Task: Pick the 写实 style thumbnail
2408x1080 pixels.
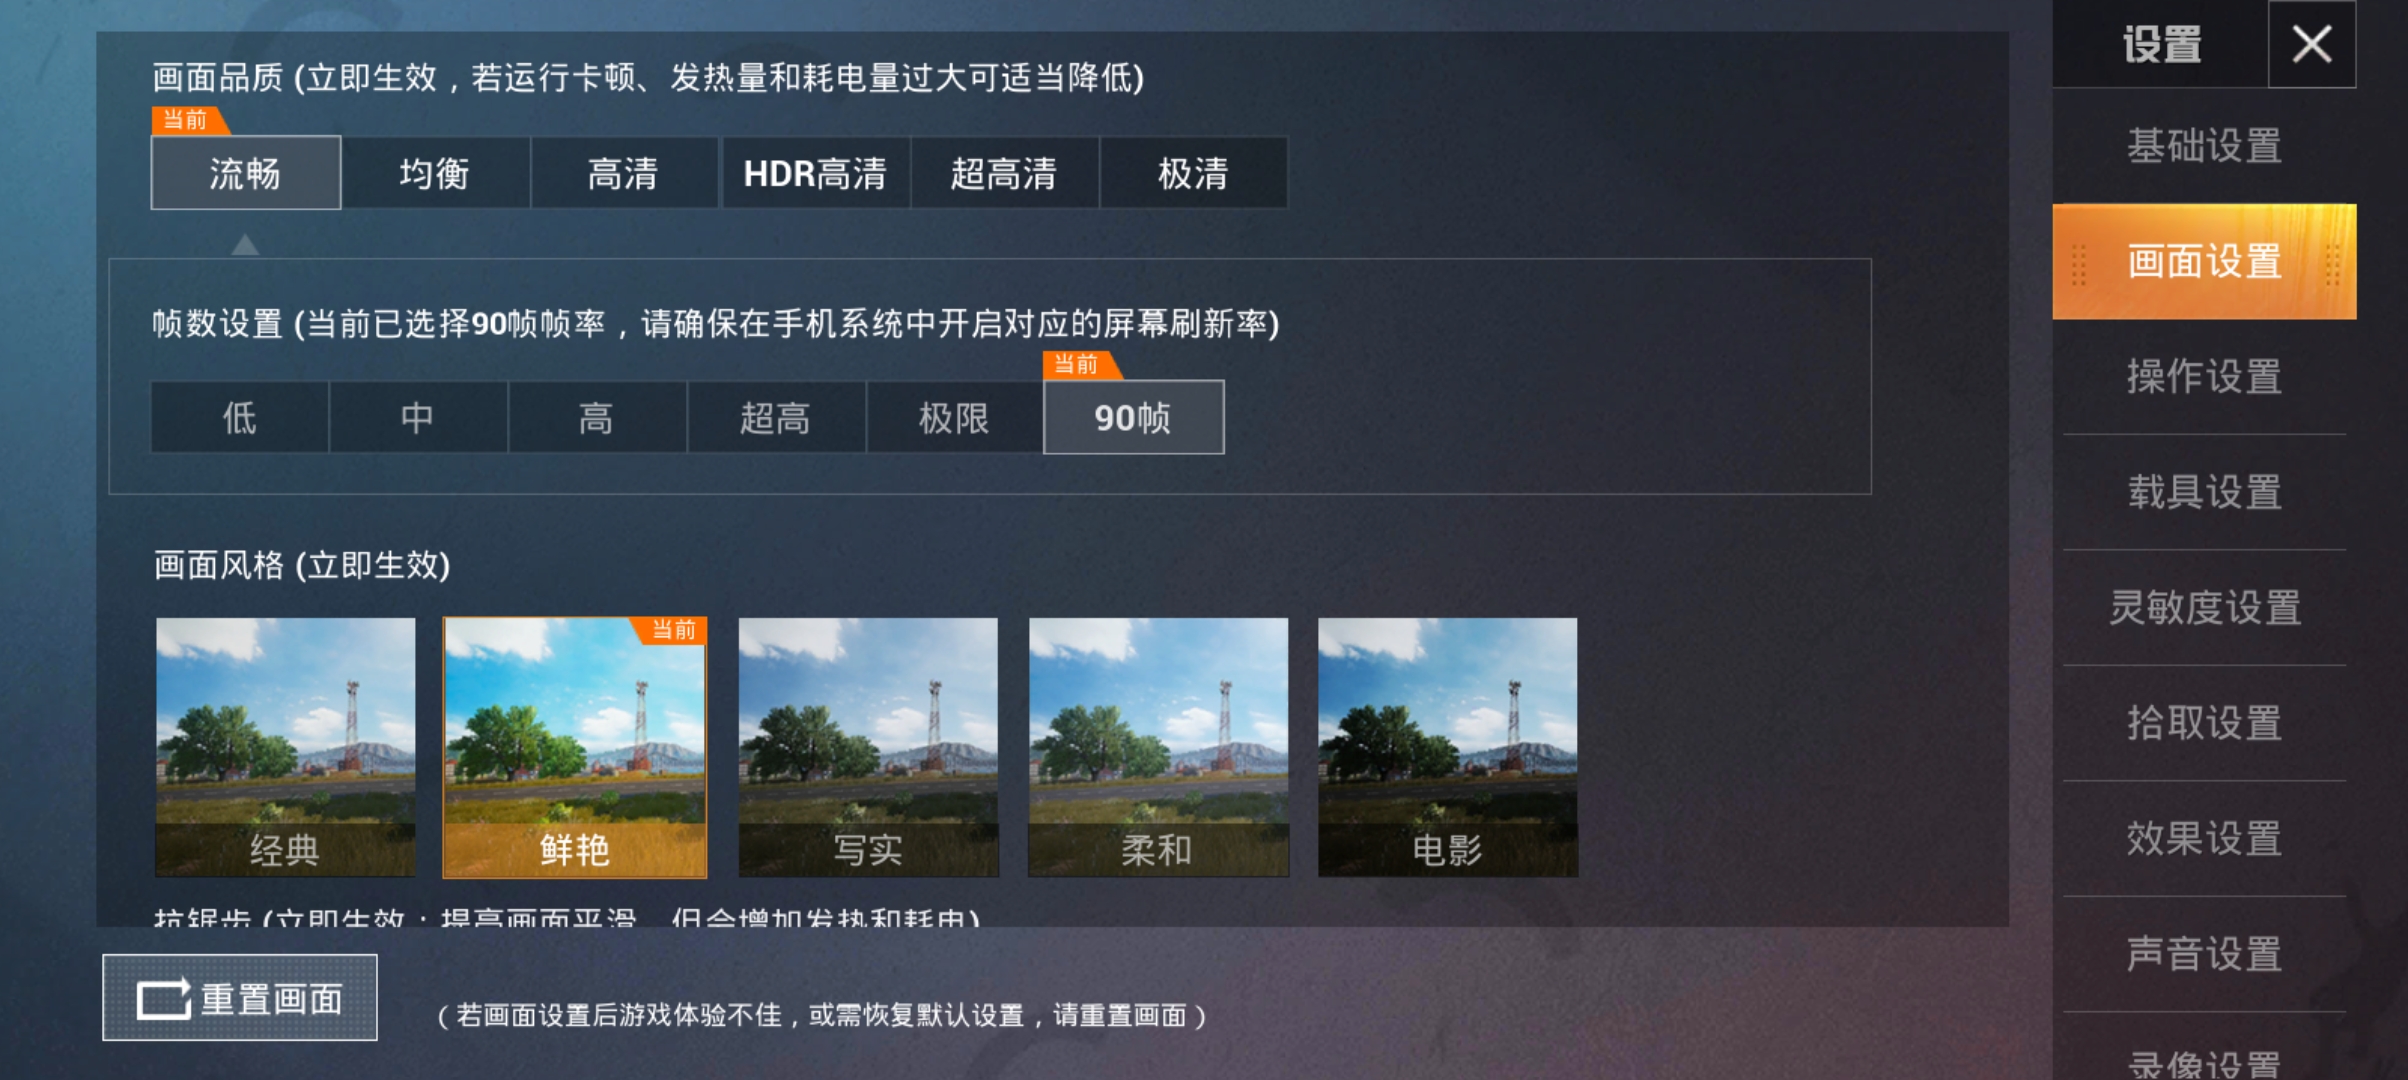Action: 868,747
